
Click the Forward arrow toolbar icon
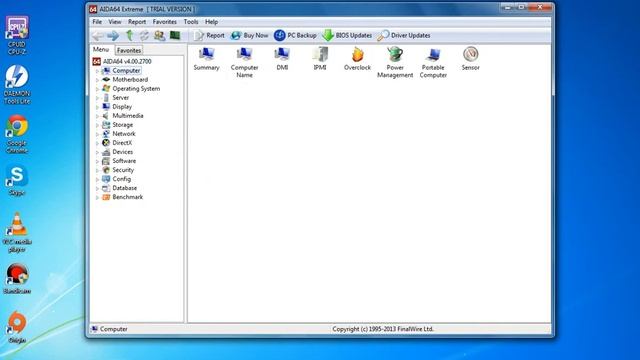(x=113, y=36)
